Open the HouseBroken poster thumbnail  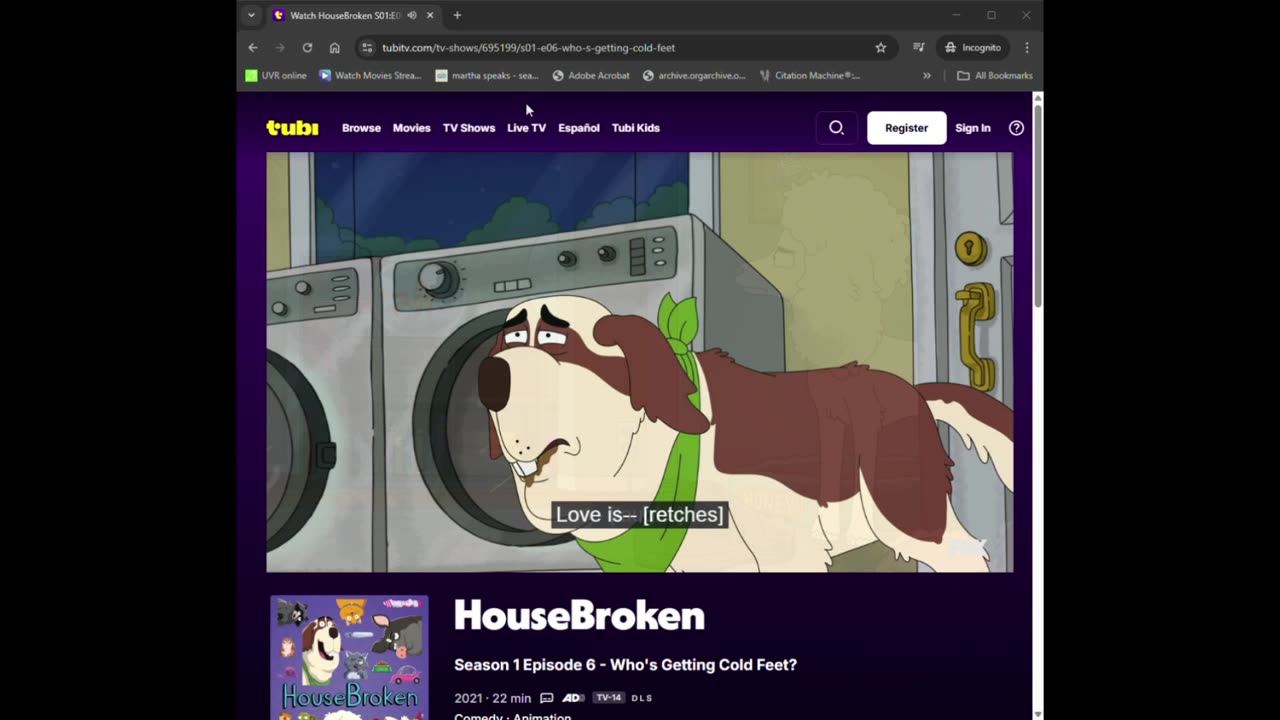point(349,657)
